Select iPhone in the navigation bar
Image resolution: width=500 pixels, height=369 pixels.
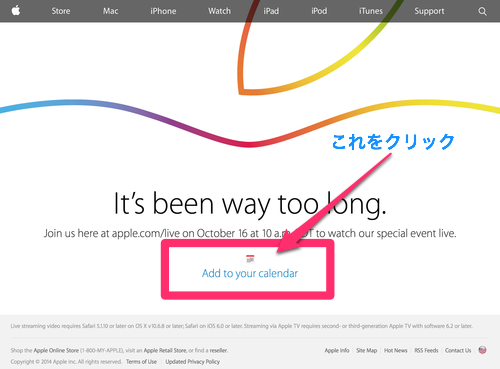tap(163, 11)
